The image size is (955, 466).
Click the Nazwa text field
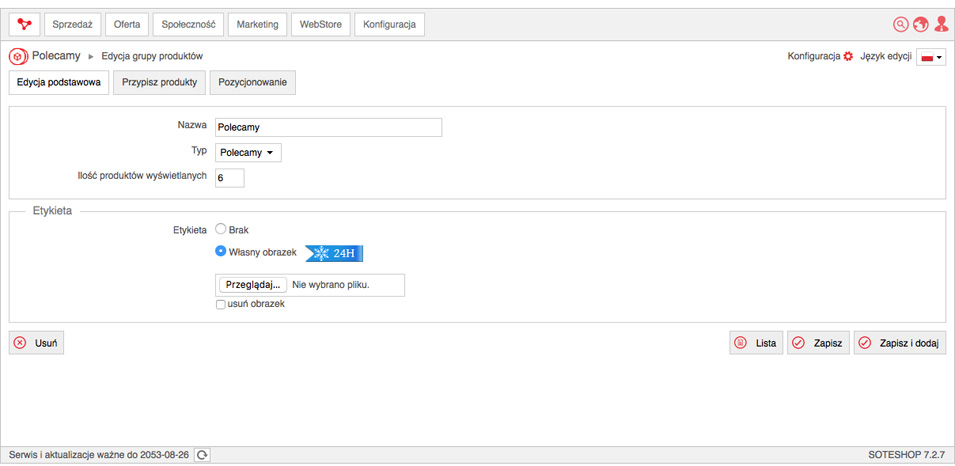click(328, 128)
